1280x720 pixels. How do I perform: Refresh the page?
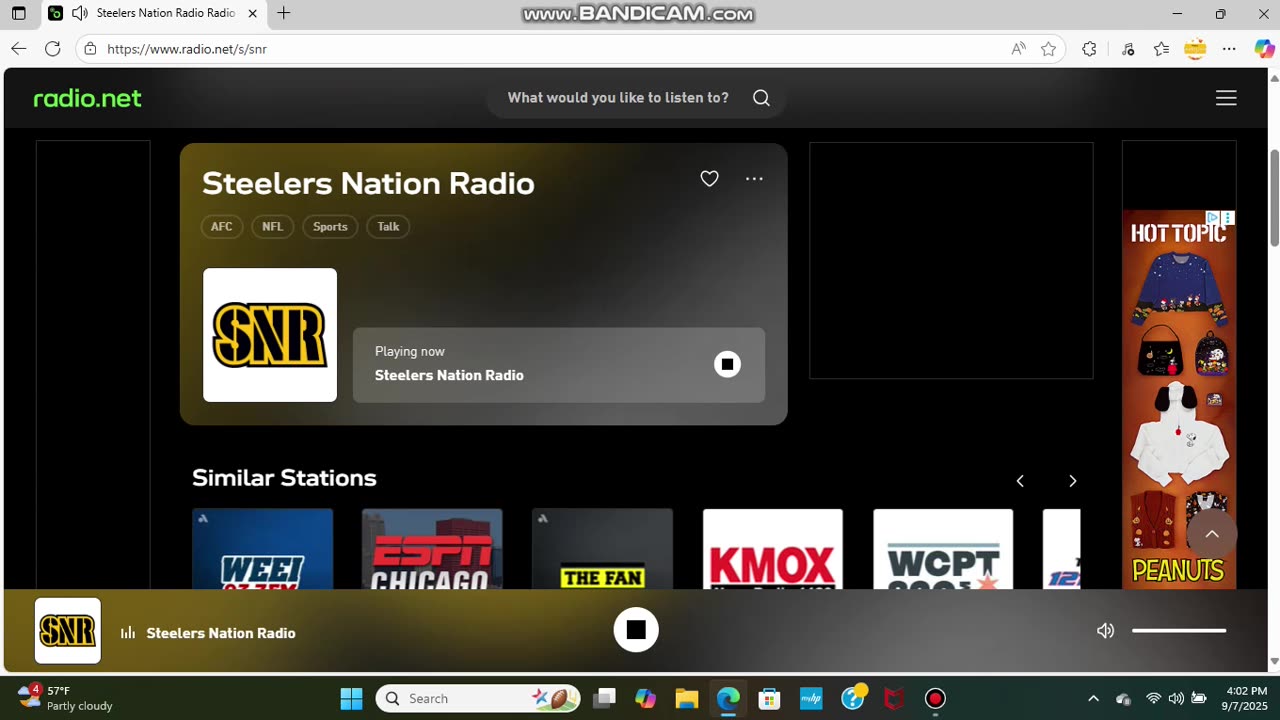pos(52,49)
